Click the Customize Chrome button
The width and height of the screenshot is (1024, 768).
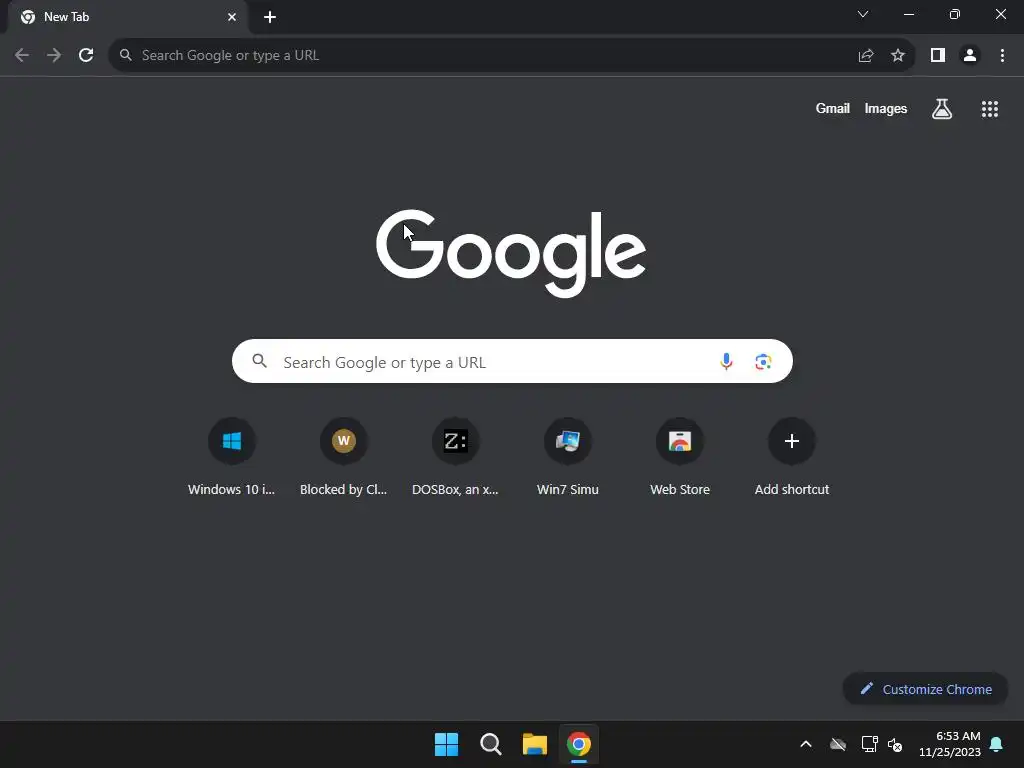925,689
